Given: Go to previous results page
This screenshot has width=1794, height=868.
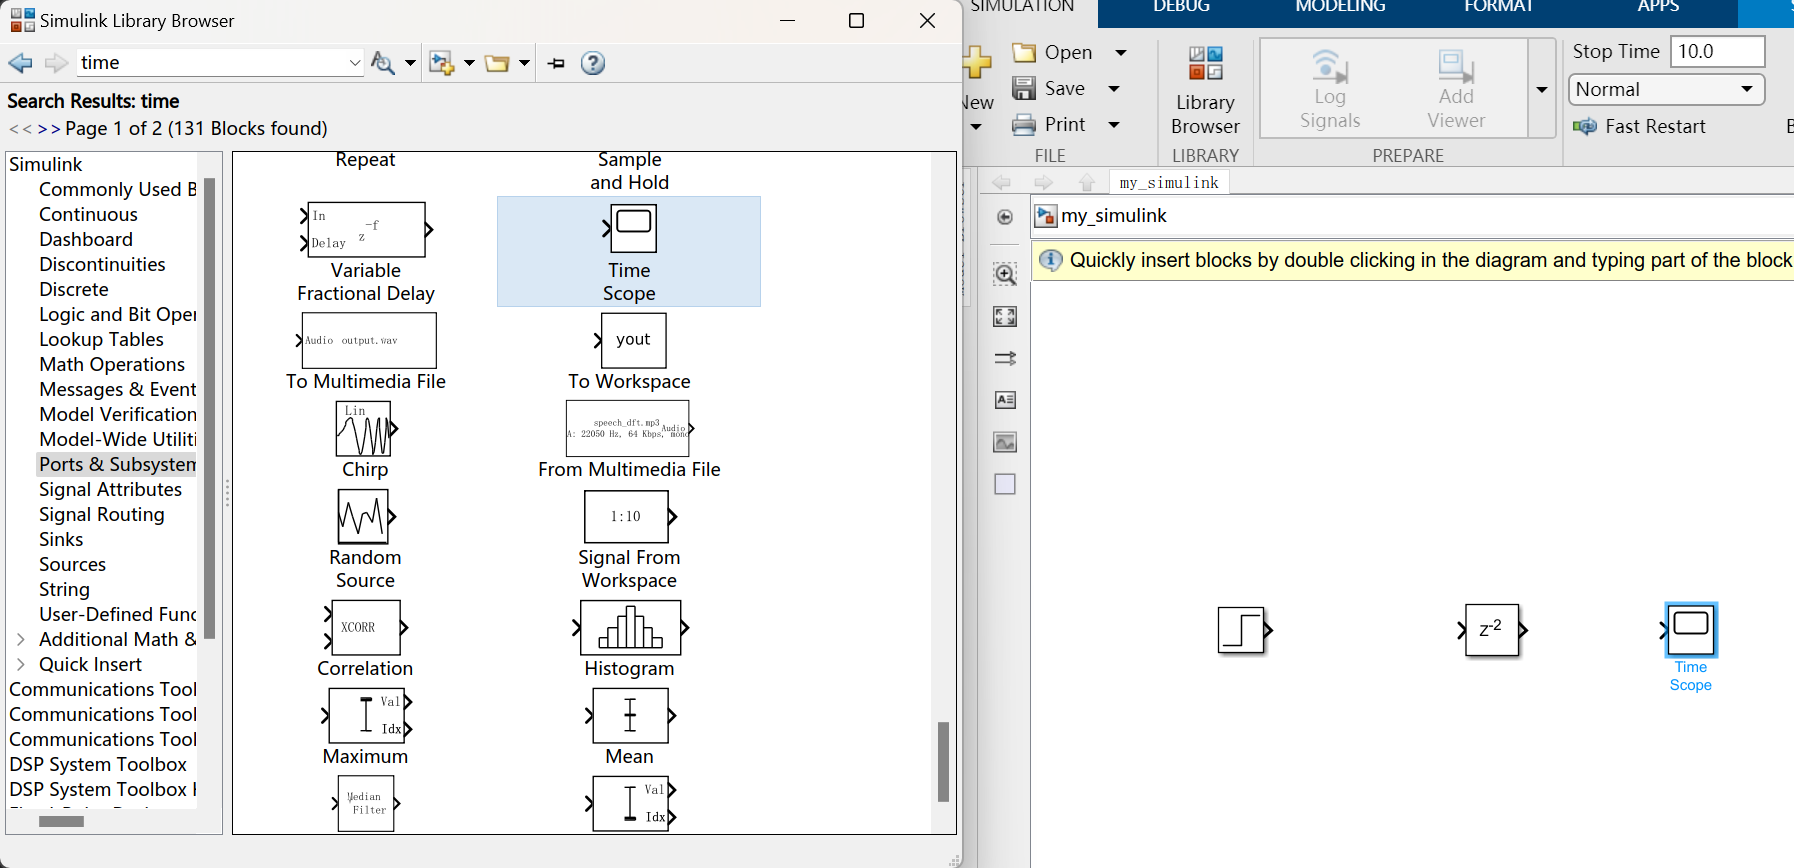Looking at the screenshot, I should click(21, 129).
